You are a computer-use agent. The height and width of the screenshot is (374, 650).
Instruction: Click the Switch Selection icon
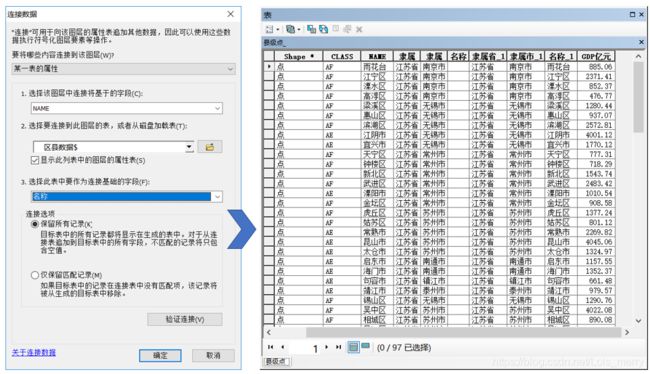tap(323, 29)
